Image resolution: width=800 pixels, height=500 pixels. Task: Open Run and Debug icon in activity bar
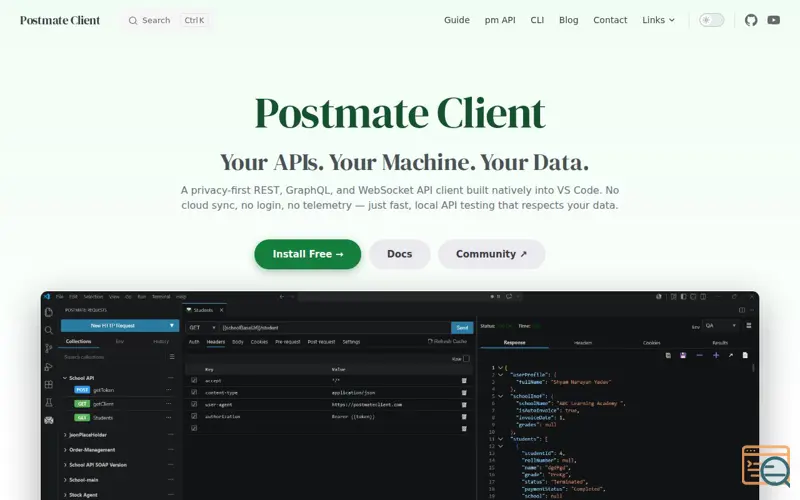[x=49, y=366]
